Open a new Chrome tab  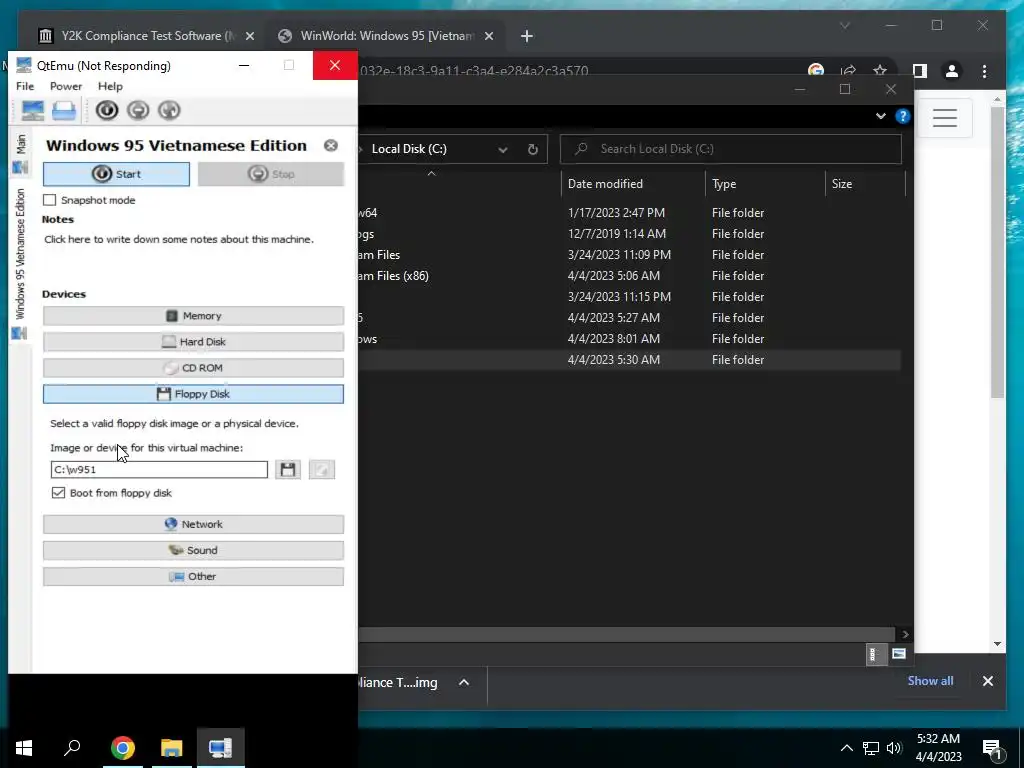tap(527, 37)
